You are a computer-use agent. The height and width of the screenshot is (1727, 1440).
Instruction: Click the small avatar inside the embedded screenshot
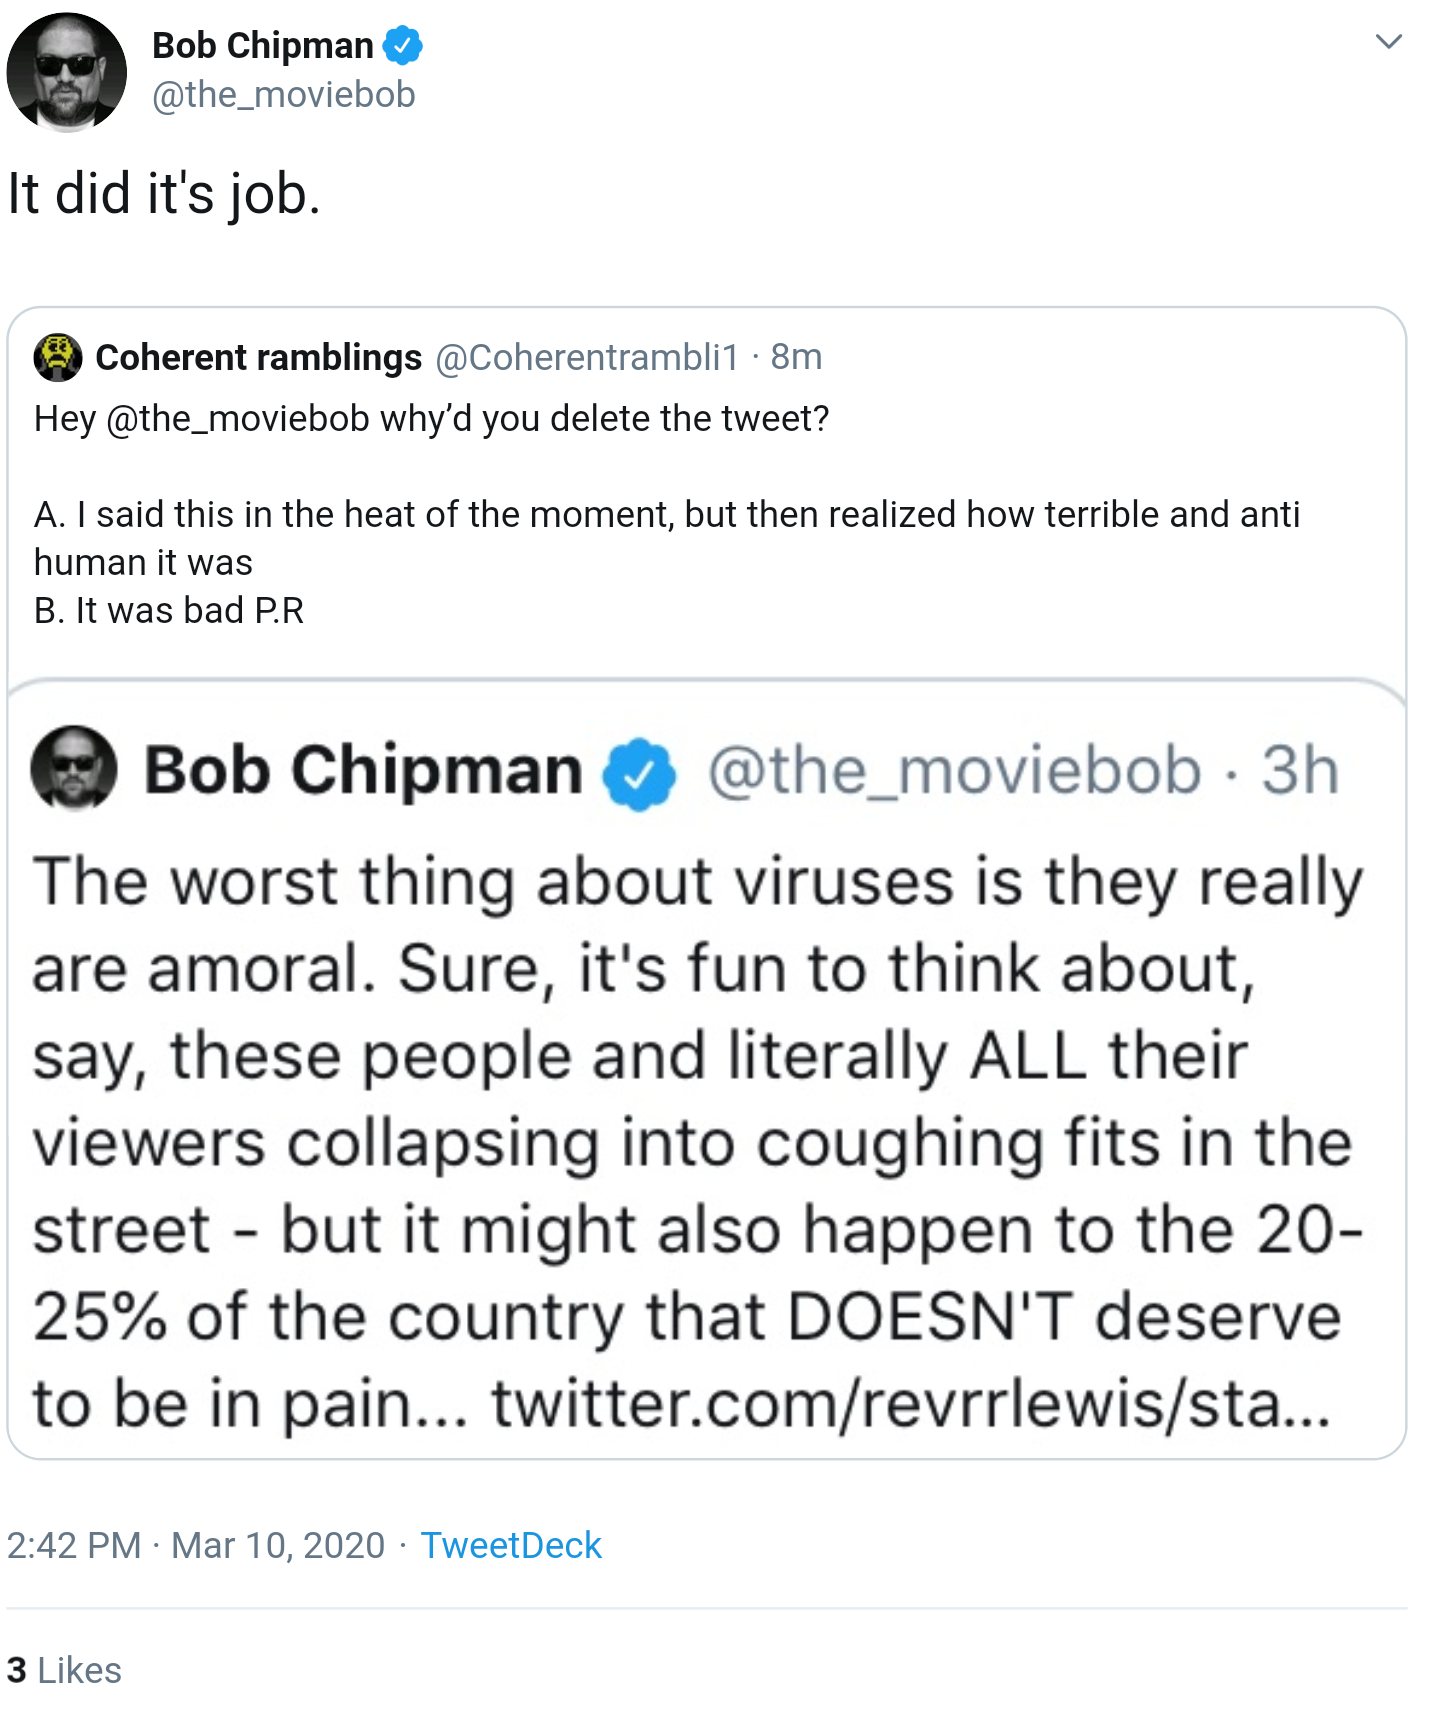(74, 768)
